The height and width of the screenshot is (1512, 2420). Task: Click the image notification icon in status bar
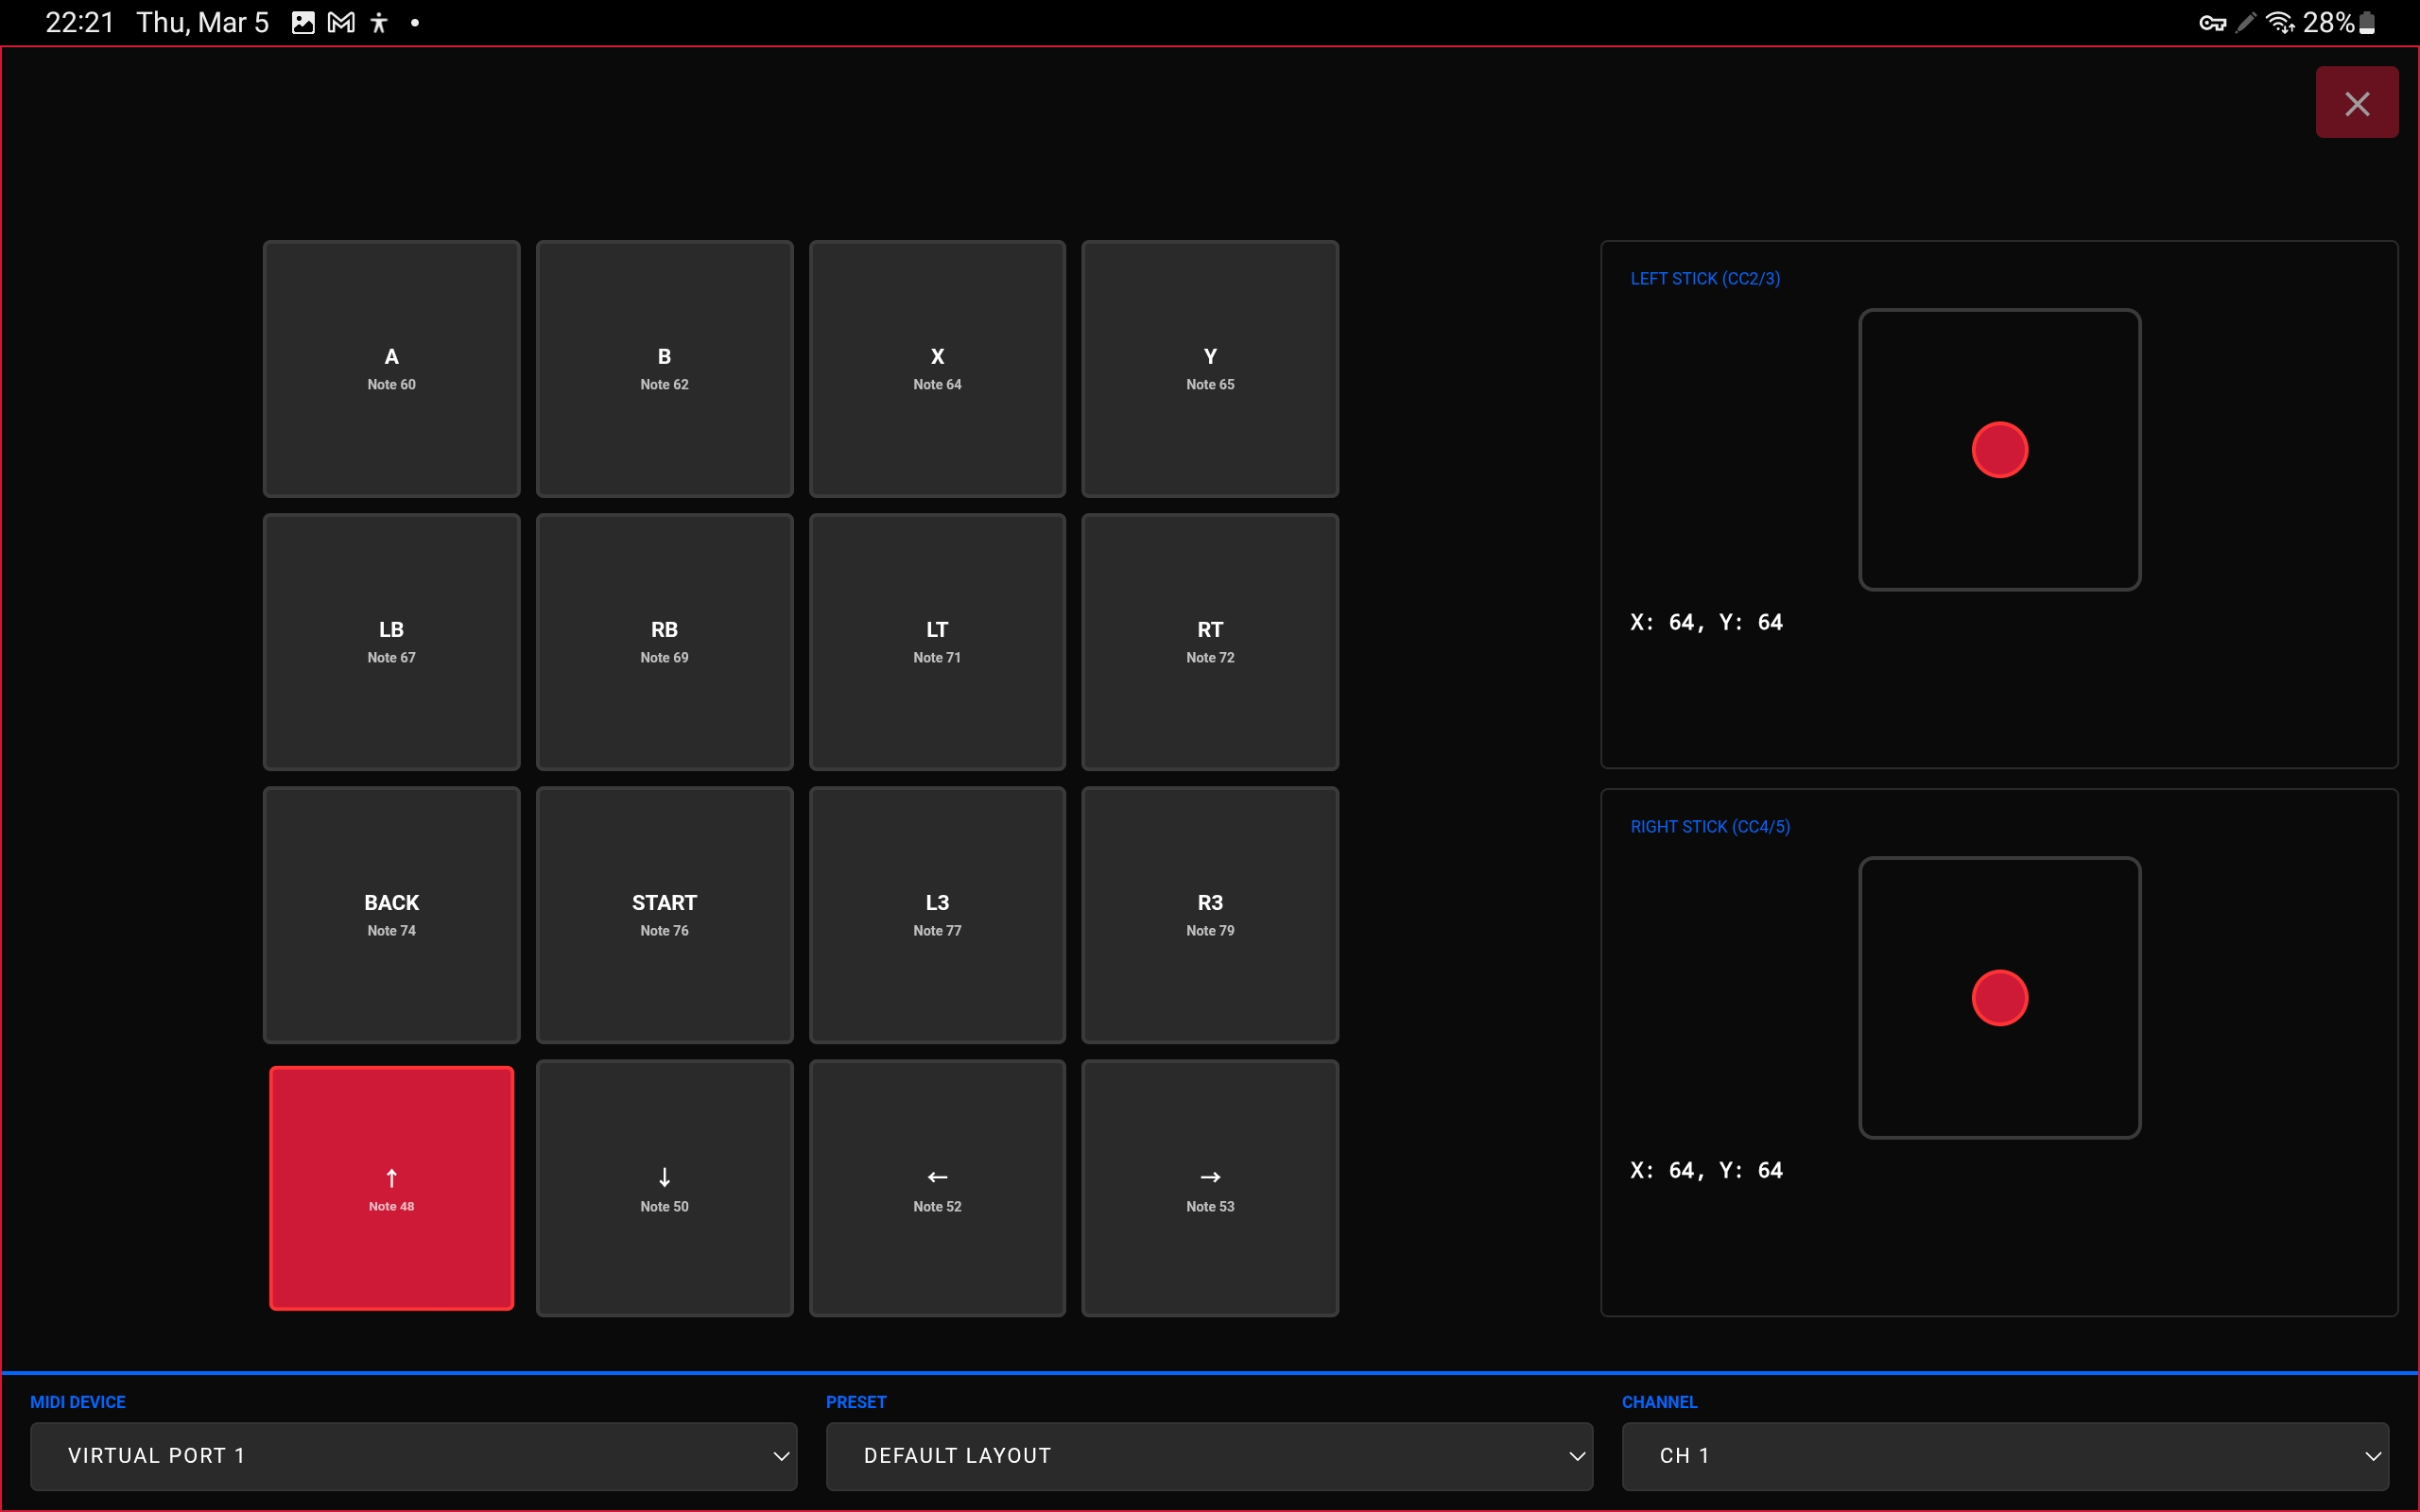(x=303, y=22)
